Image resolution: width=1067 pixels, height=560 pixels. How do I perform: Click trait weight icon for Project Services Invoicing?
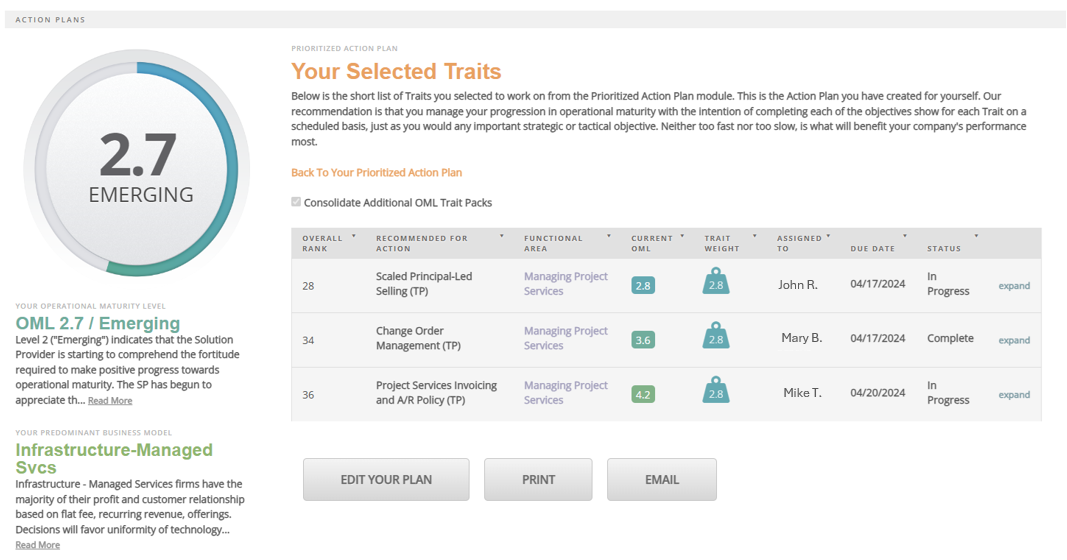(715, 391)
